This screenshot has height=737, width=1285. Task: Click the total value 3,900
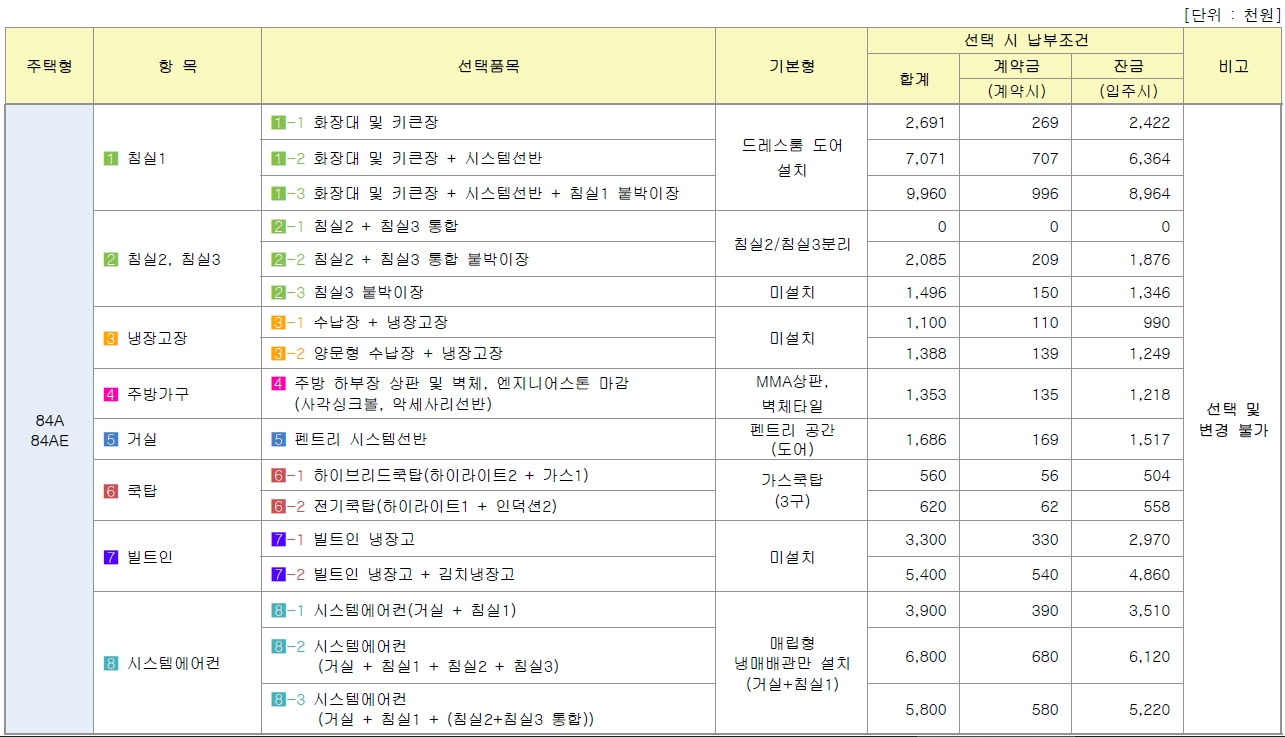coord(925,611)
